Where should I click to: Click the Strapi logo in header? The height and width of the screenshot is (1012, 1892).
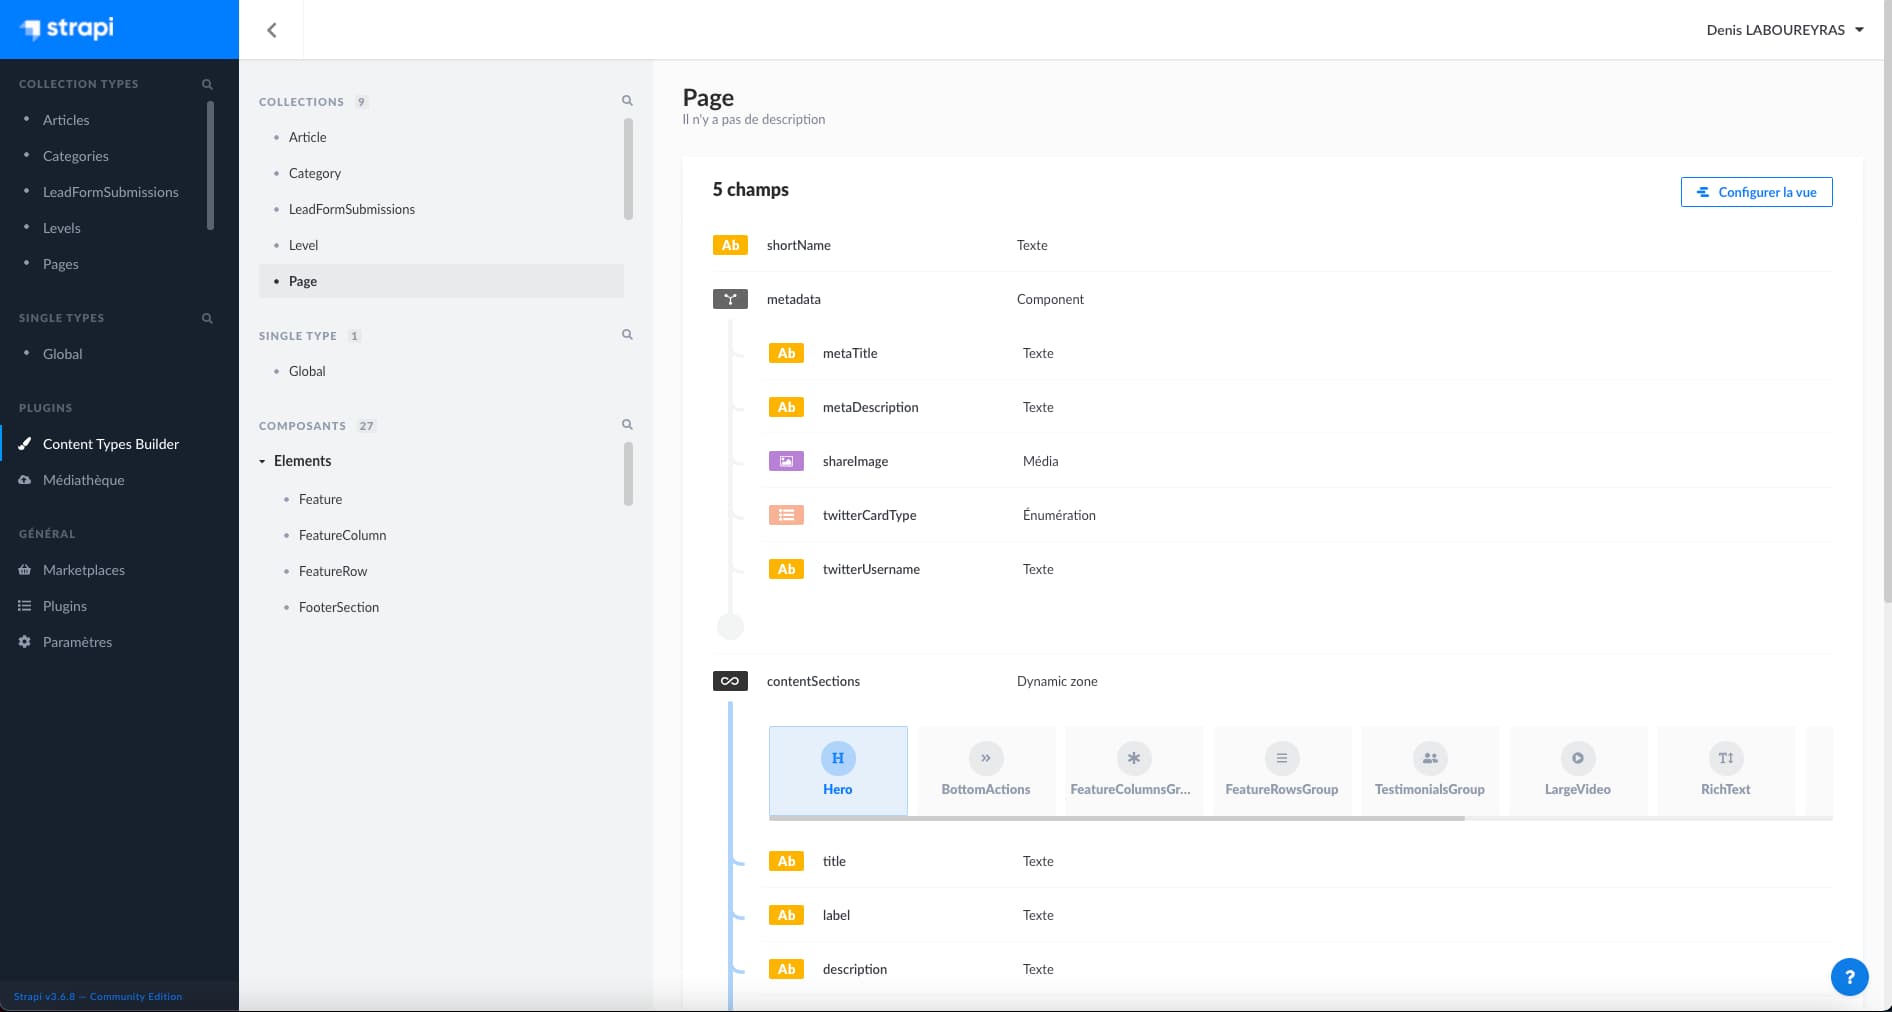[68, 28]
